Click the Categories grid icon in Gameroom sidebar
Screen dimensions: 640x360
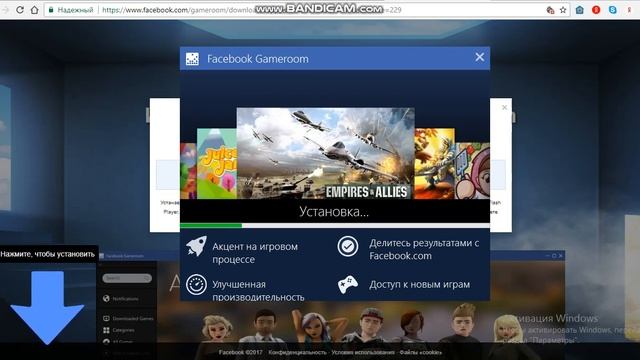pyautogui.click(x=106, y=330)
